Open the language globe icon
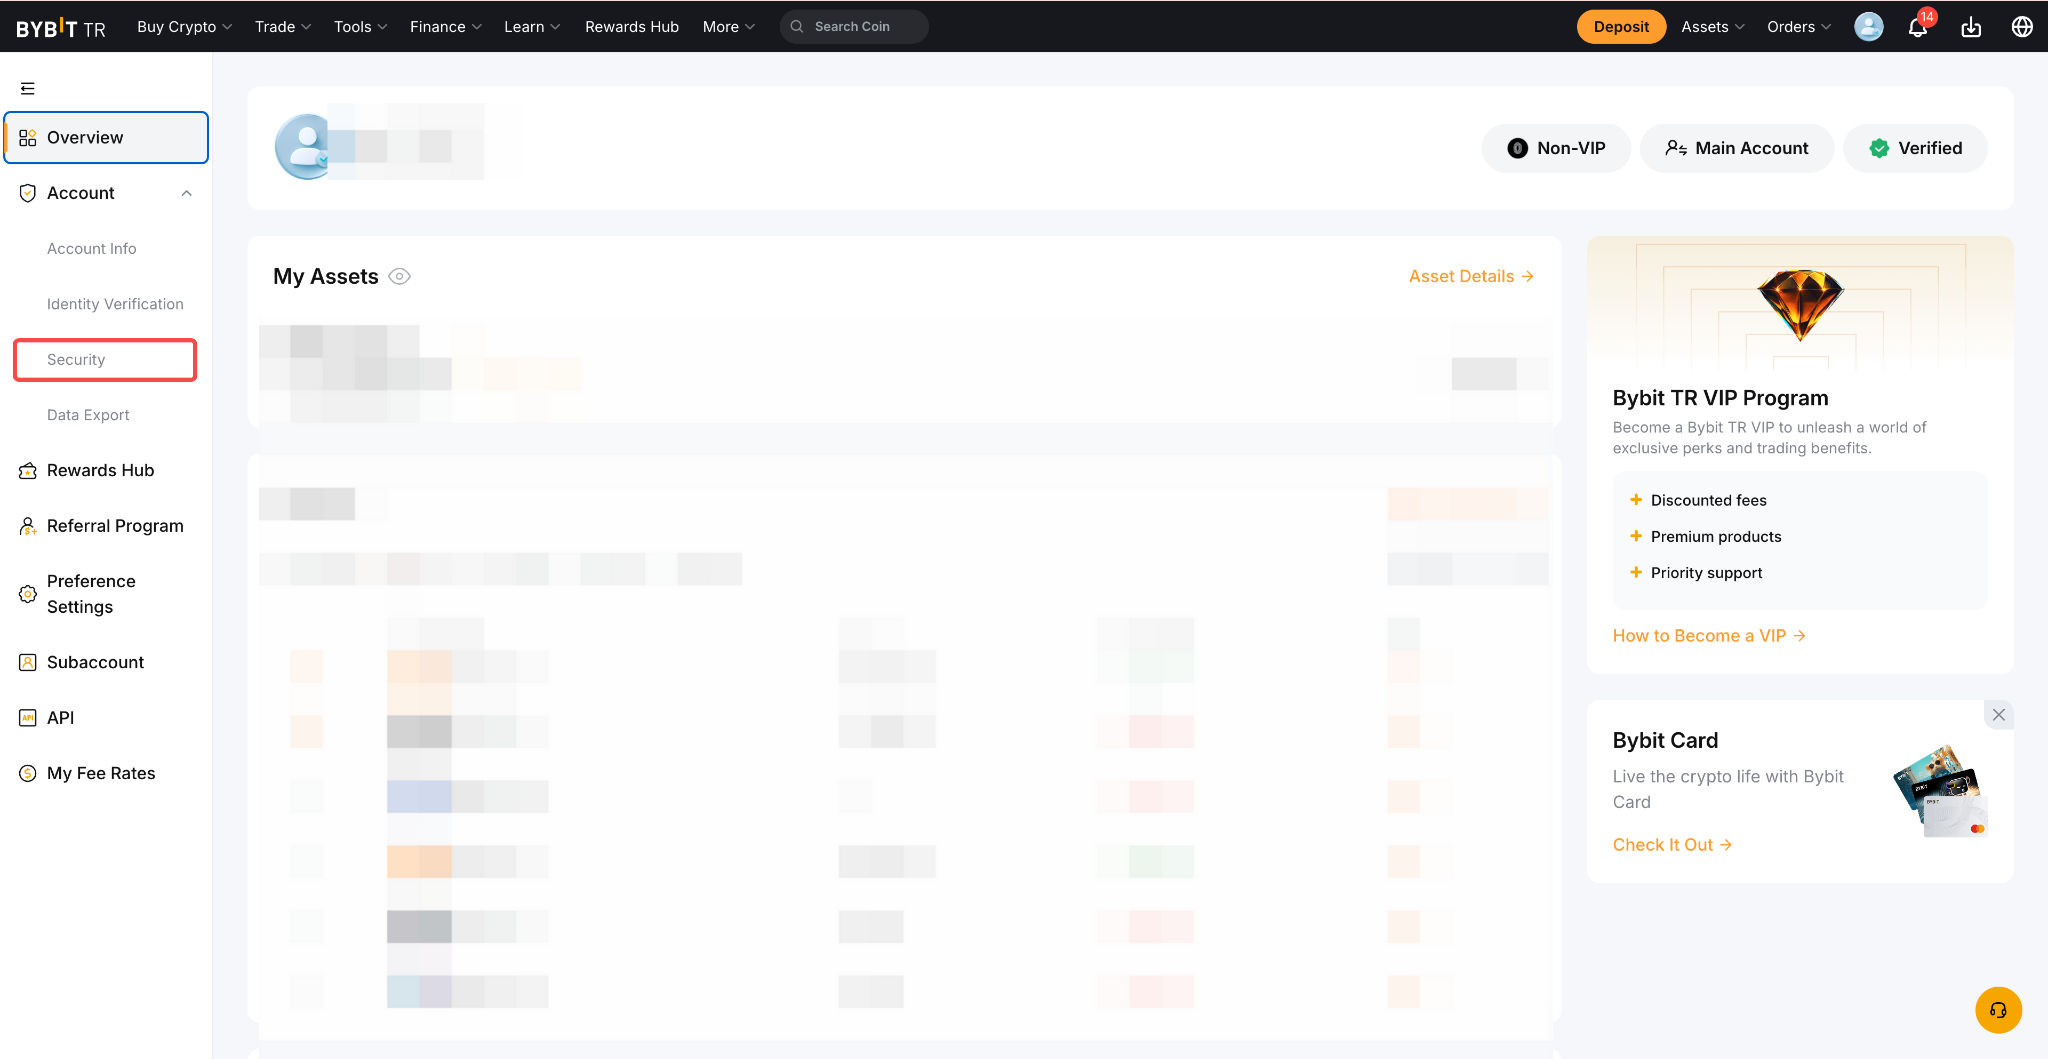 click(2022, 27)
